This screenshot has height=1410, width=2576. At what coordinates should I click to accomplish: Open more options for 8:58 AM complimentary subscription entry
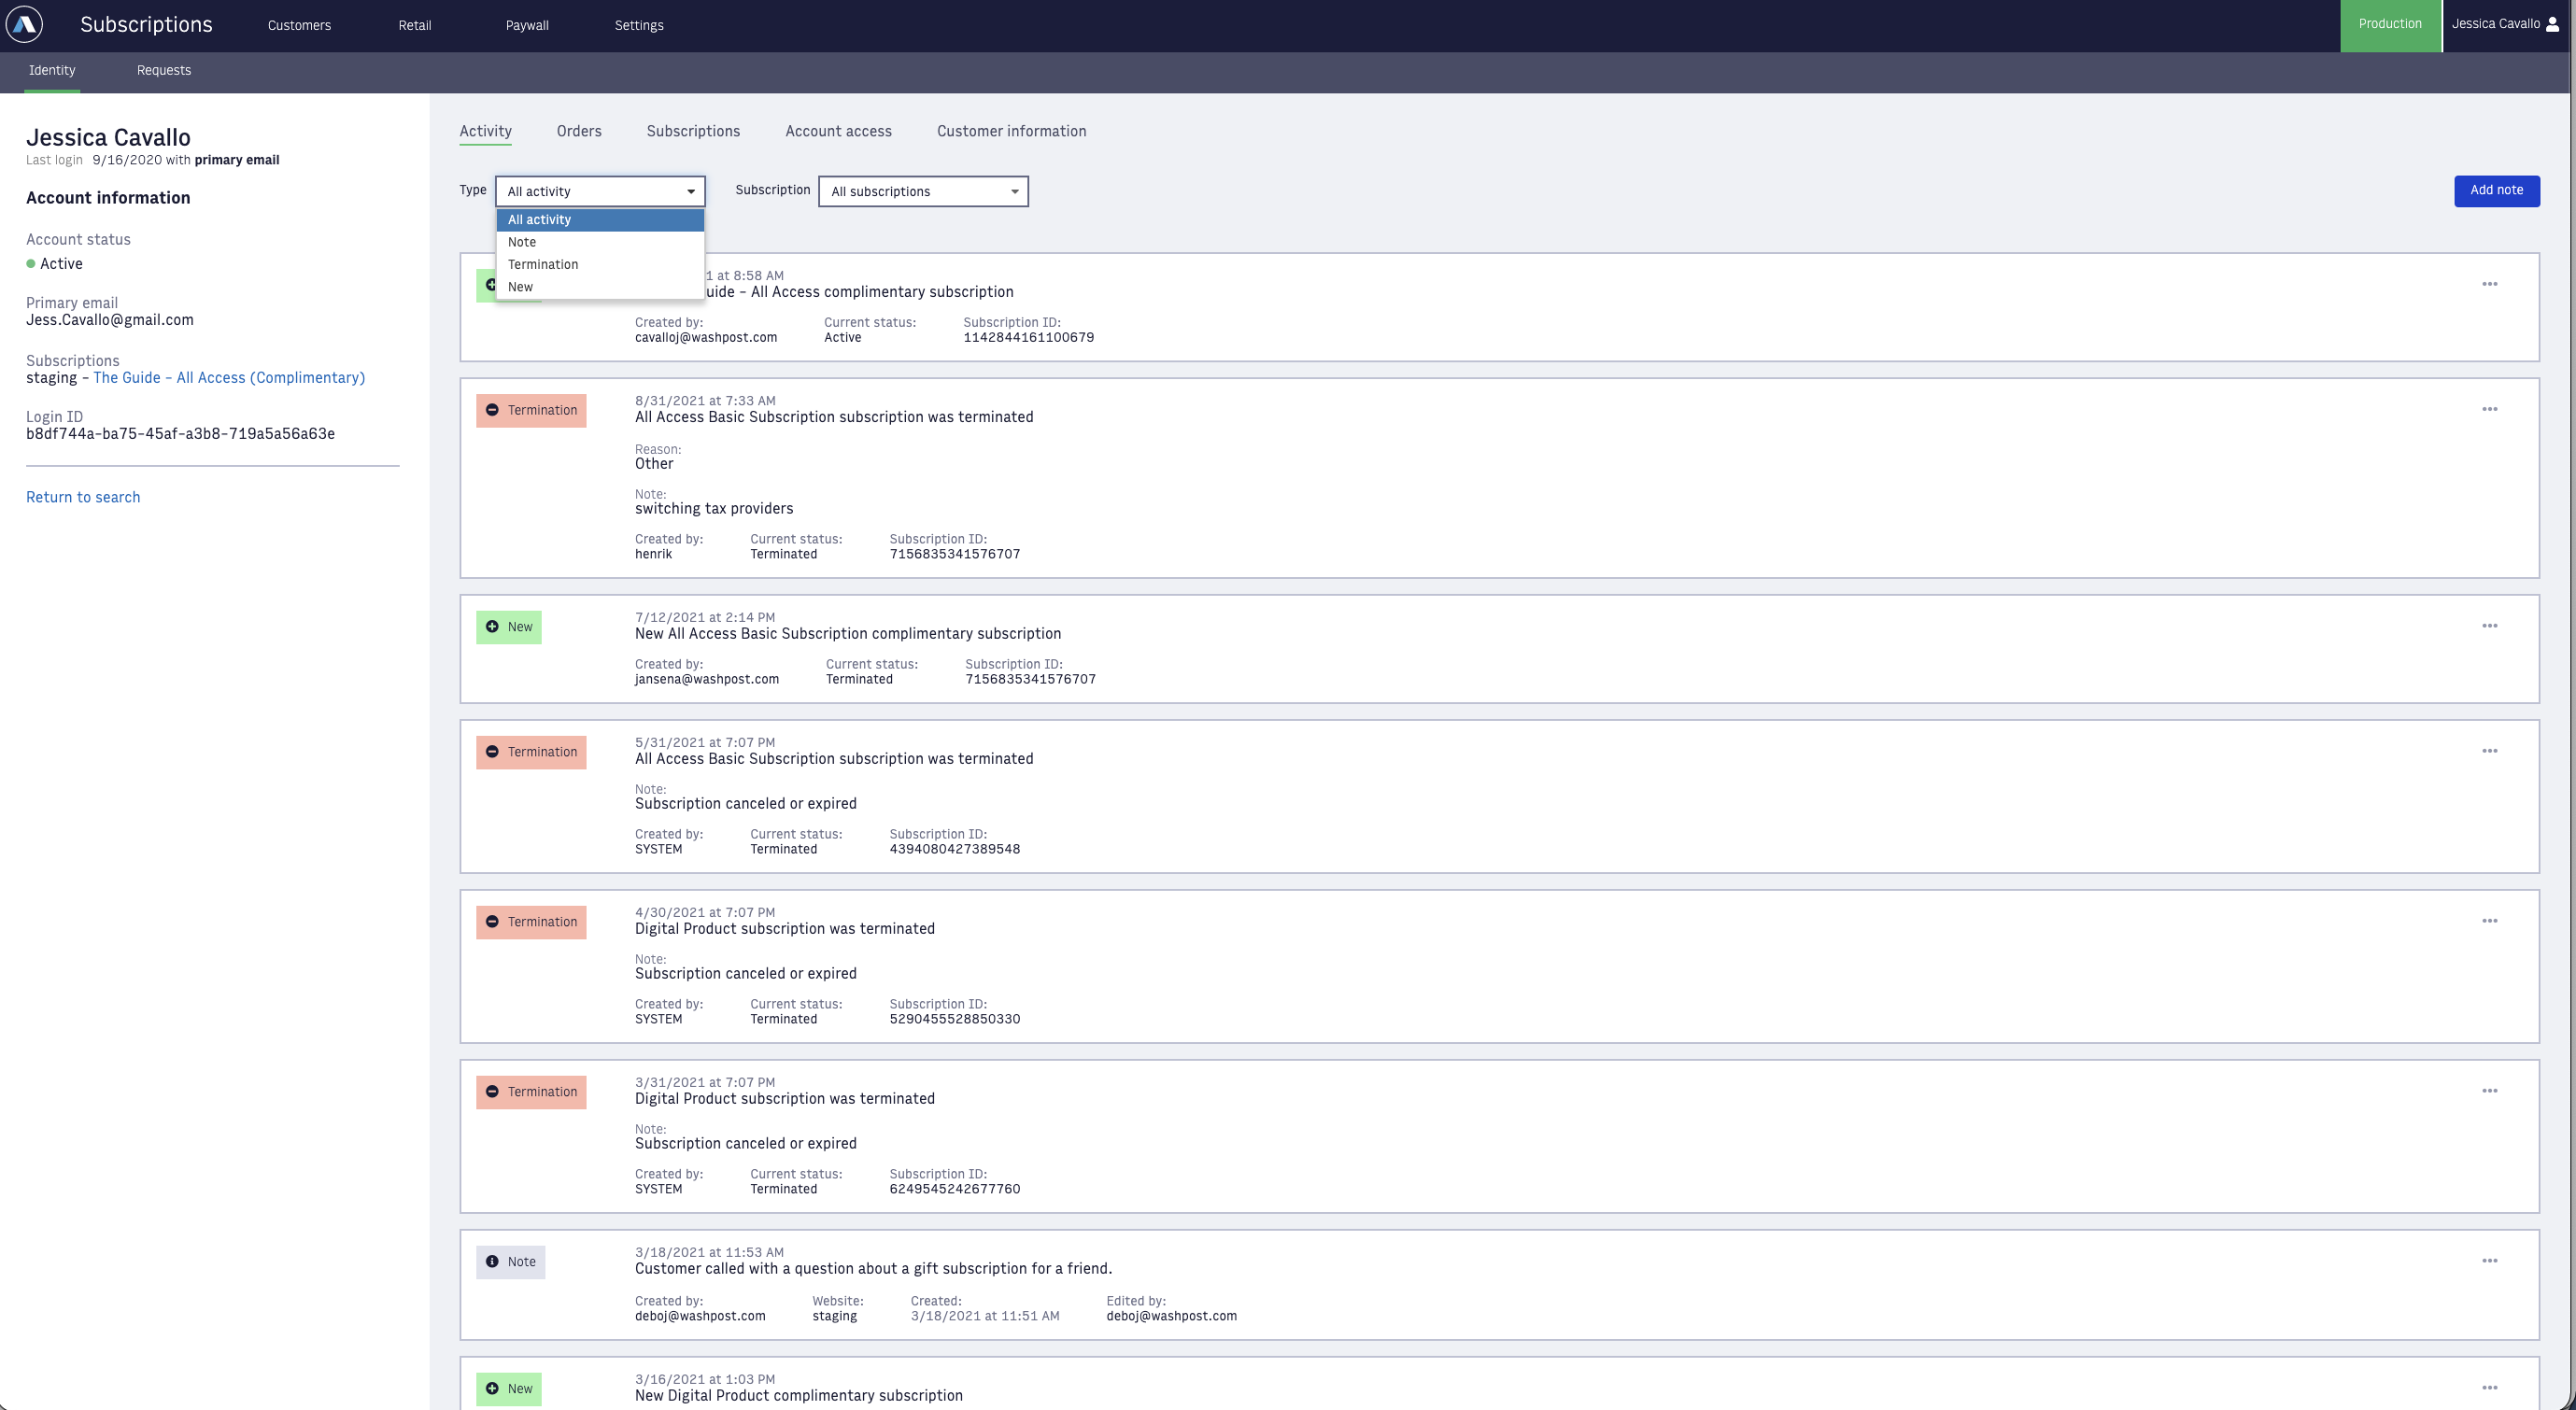2489,284
